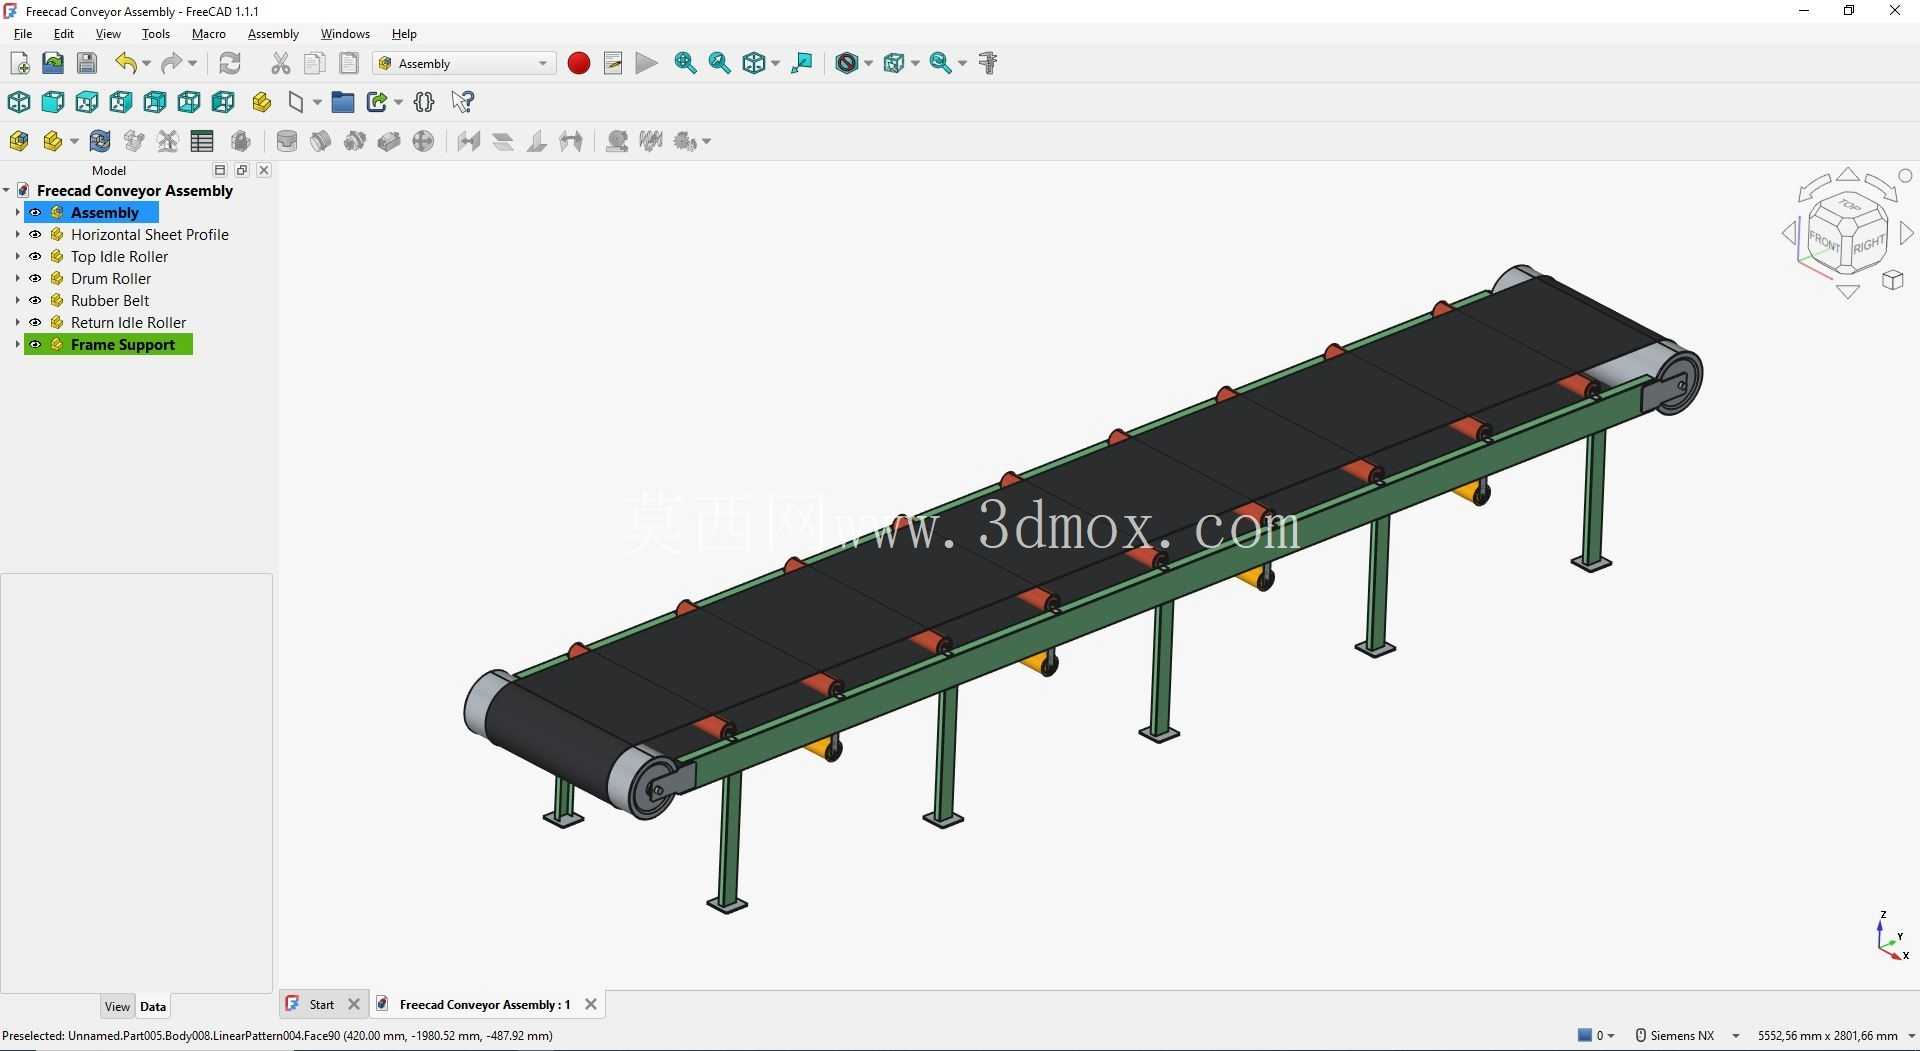Create a new Part container
This screenshot has width=1920, height=1051.
click(x=262, y=102)
